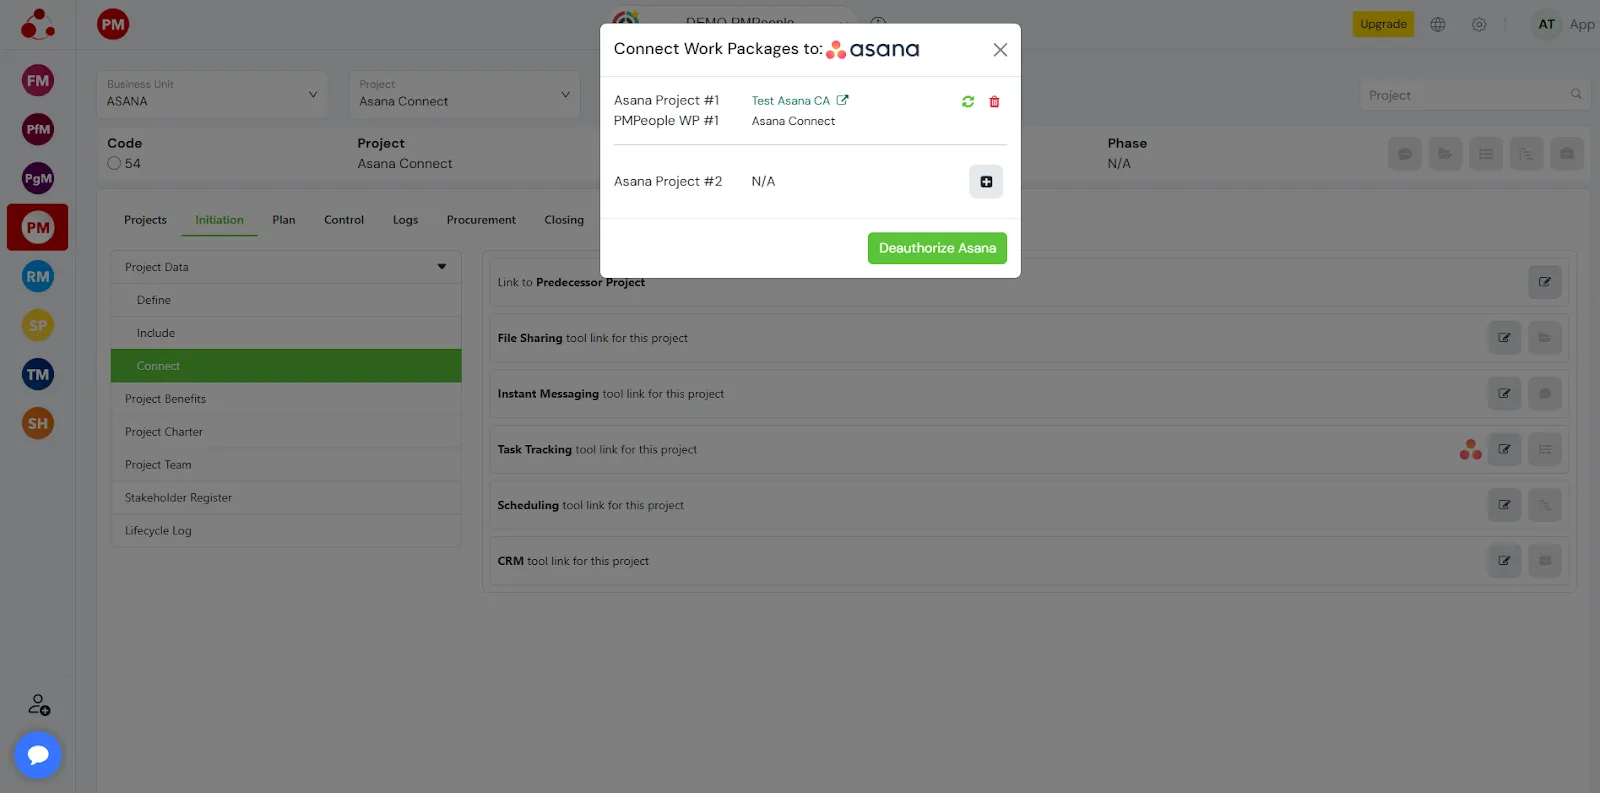
Task: Select the radio button for code 54
Action: click(x=114, y=164)
